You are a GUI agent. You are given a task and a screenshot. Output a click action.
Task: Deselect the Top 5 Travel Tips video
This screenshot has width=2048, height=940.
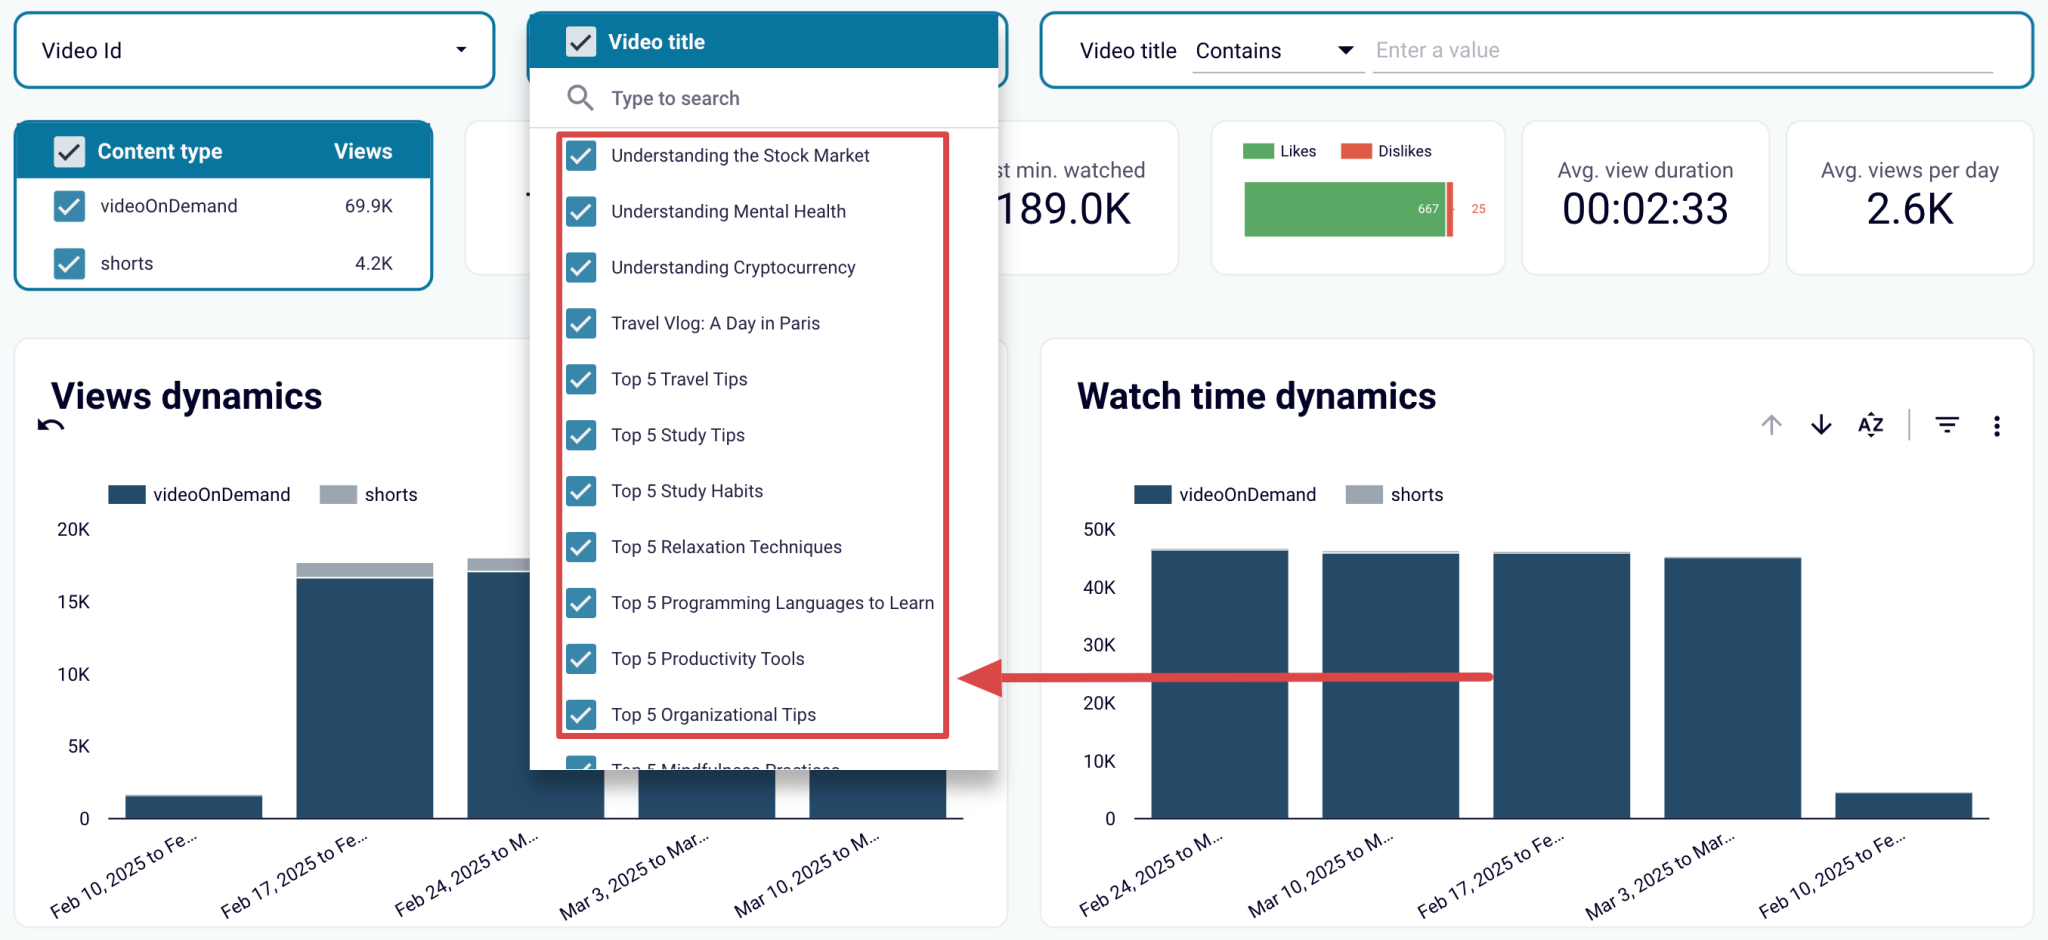[x=581, y=379]
